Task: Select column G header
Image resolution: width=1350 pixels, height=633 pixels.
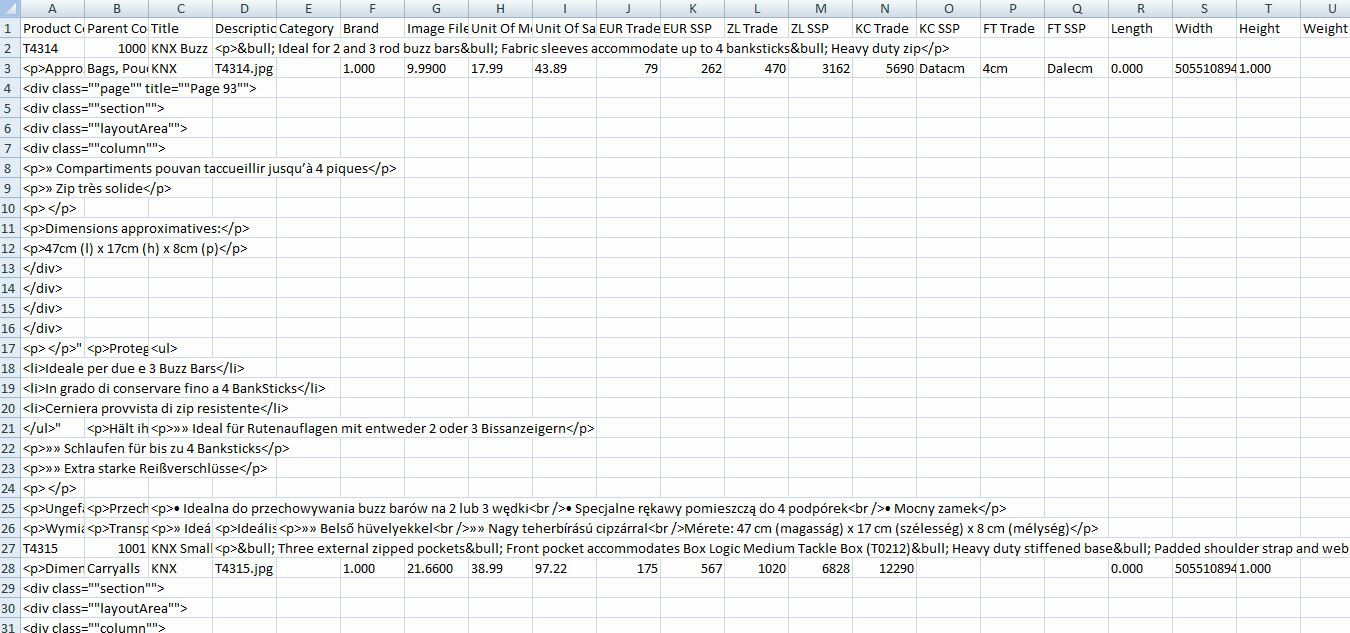Action: pyautogui.click(x=436, y=9)
